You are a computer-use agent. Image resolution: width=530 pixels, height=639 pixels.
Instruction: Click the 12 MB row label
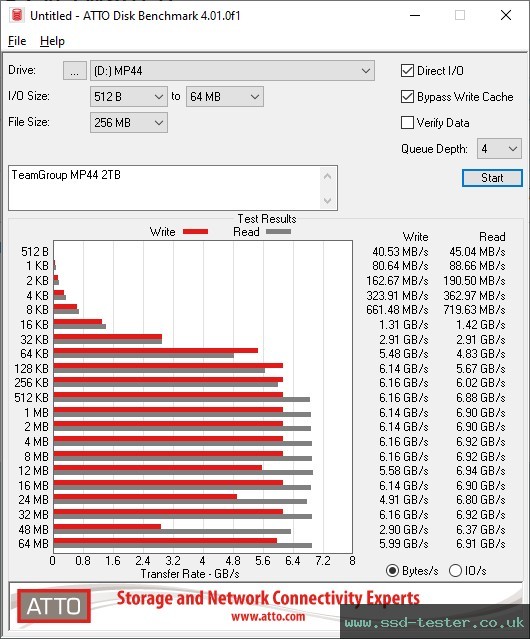[33, 471]
